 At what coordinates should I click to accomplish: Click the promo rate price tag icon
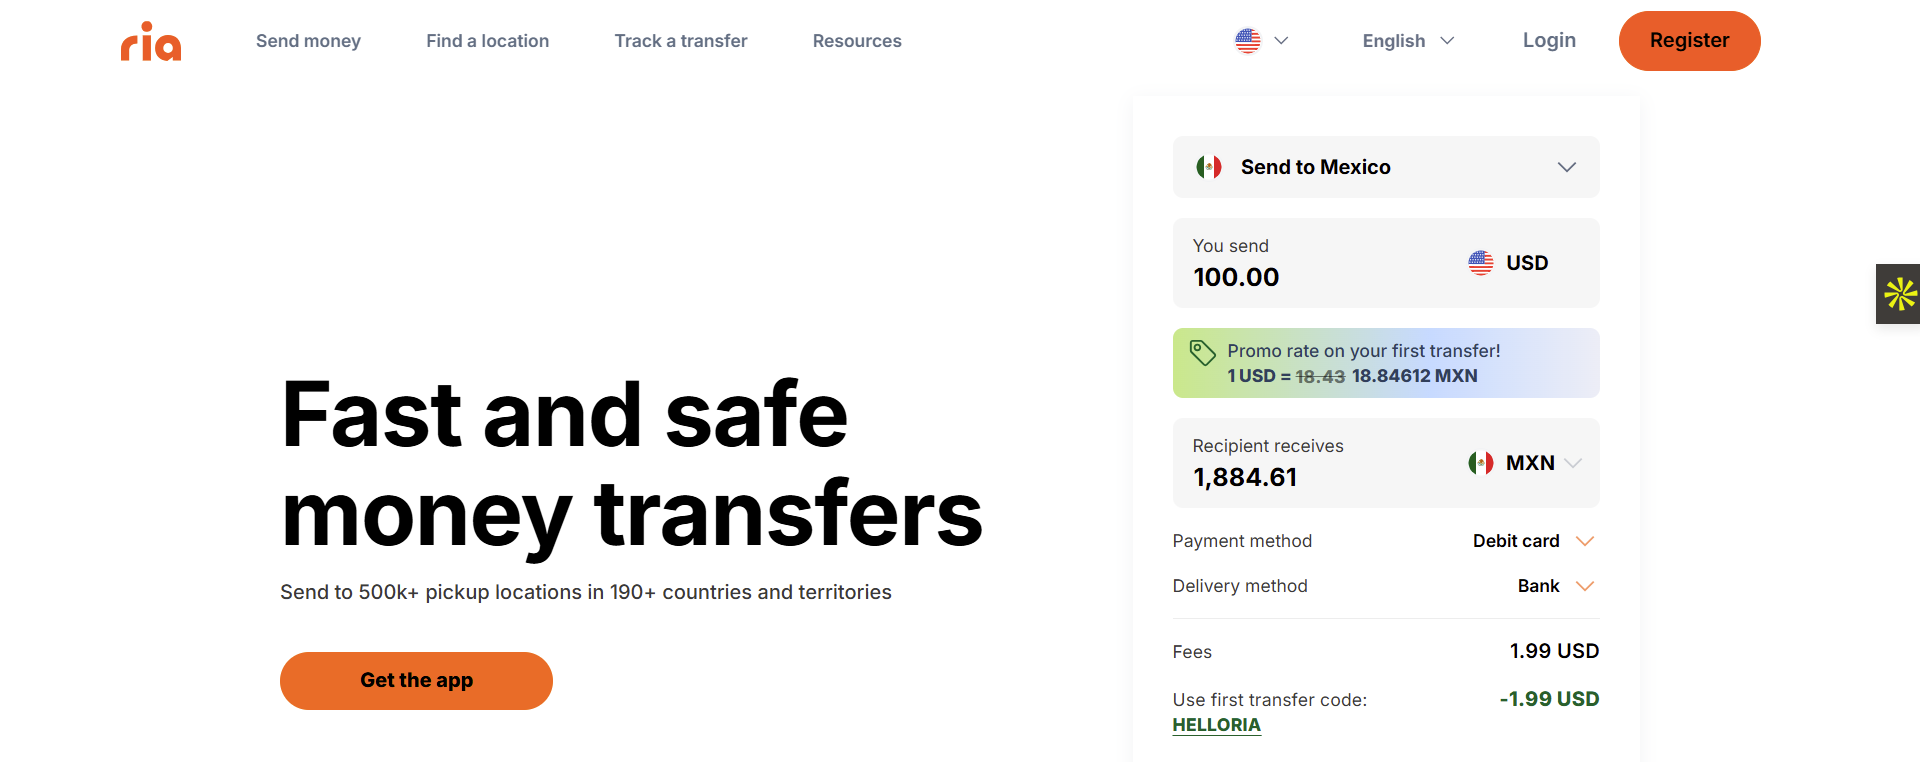pos(1202,352)
